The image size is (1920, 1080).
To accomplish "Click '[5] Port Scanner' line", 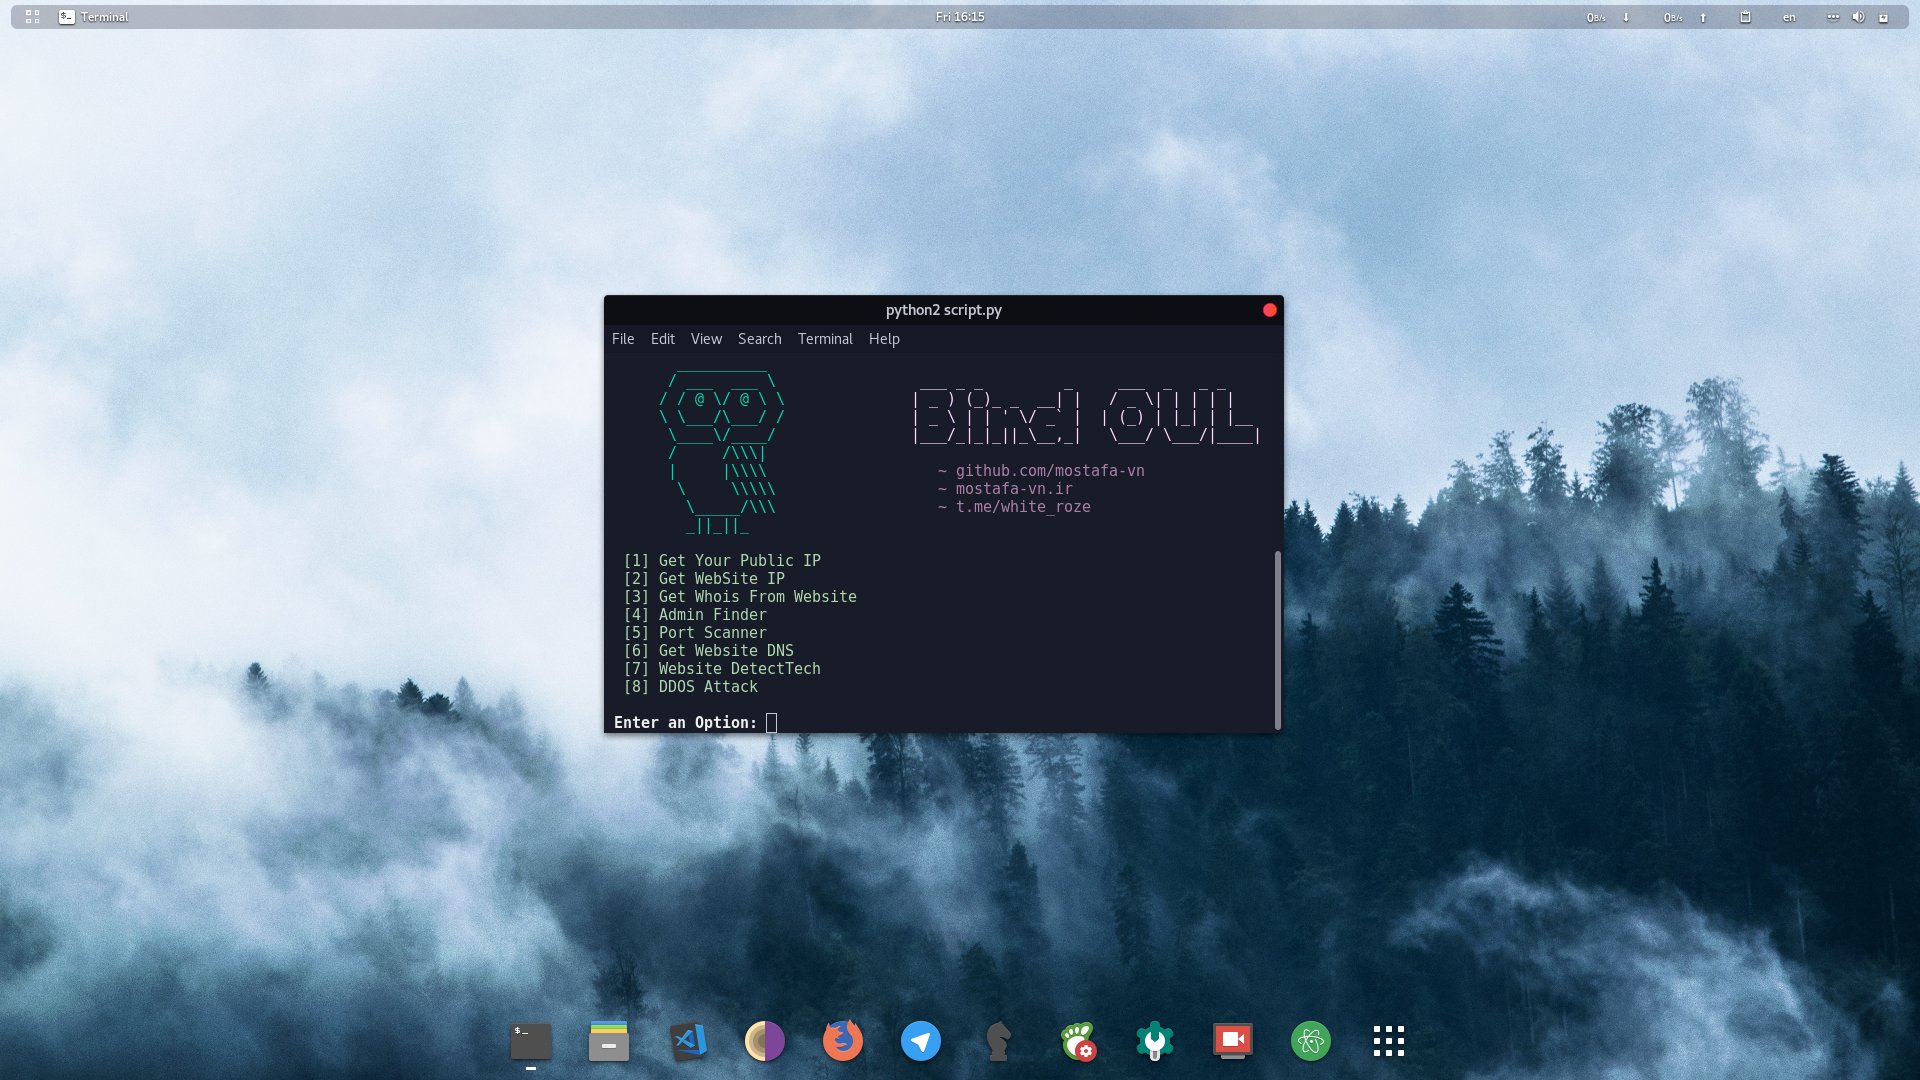I will tap(695, 633).
